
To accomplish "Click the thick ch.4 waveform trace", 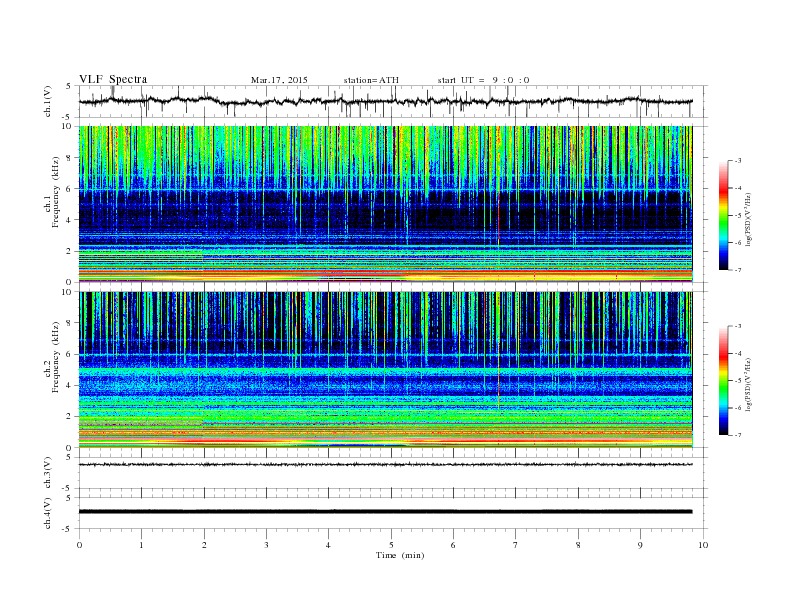I will point(386,512).
